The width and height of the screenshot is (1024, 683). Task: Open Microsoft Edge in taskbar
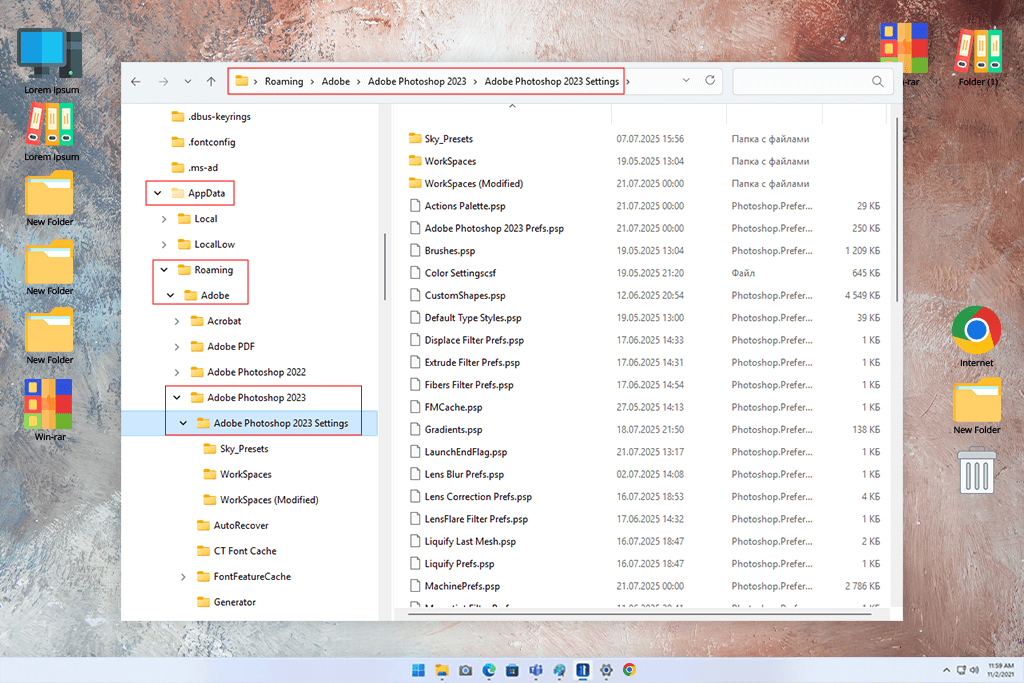[489, 670]
